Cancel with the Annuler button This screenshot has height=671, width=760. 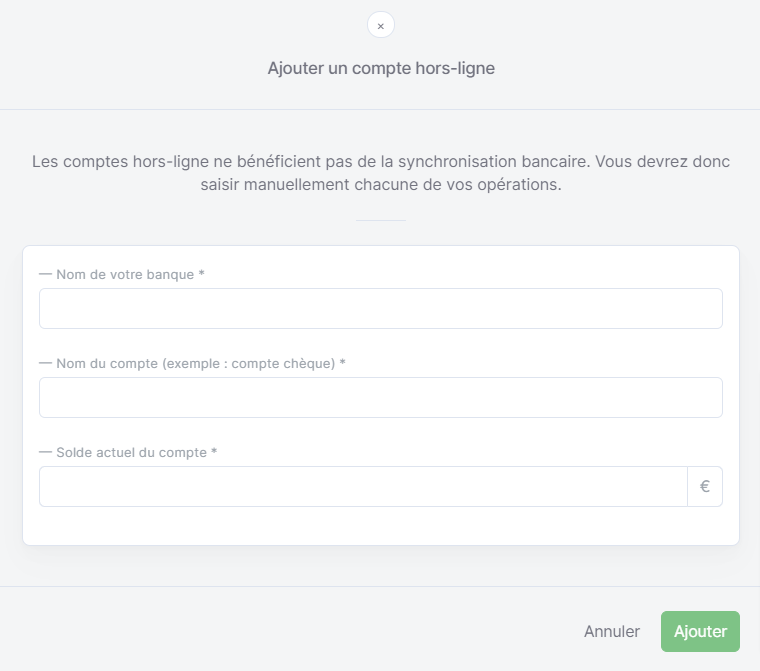[x=612, y=631]
